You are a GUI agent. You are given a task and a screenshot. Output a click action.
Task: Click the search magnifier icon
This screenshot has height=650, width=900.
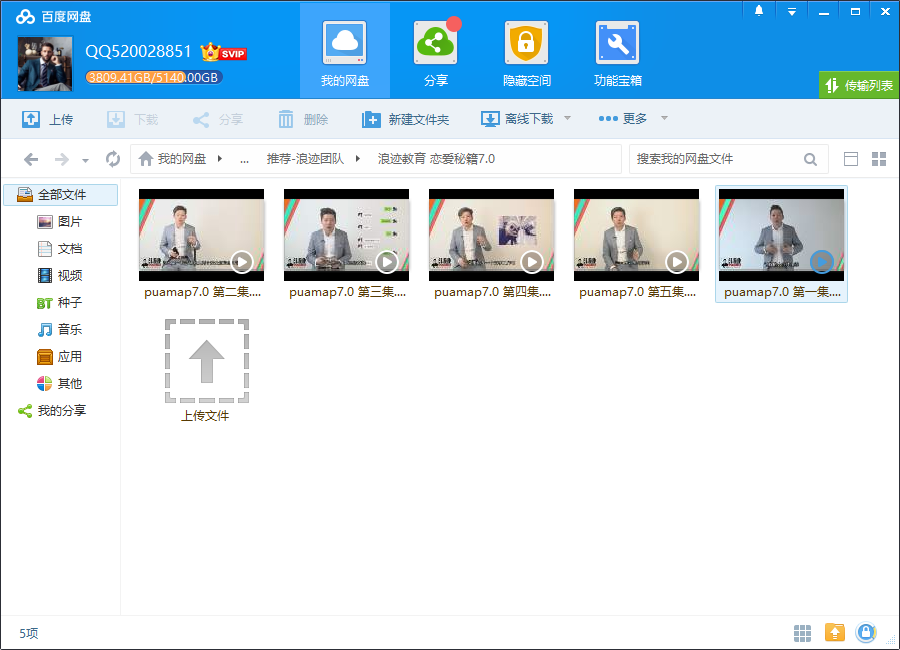(810, 159)
